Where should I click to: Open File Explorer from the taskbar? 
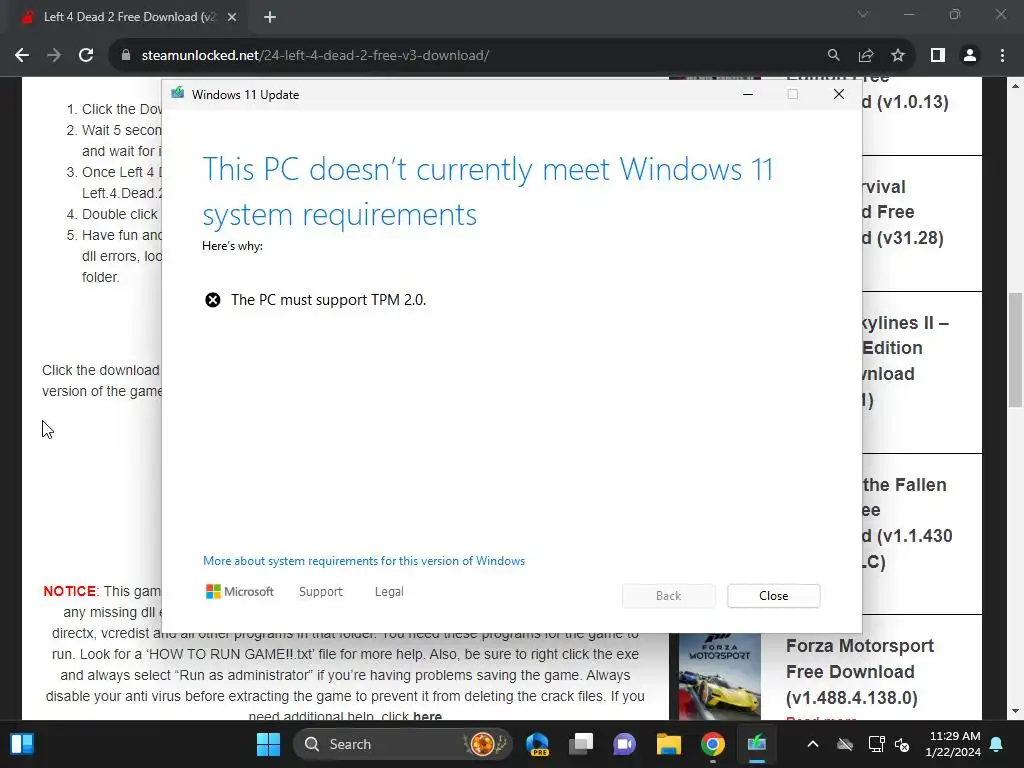coord(668,744)
